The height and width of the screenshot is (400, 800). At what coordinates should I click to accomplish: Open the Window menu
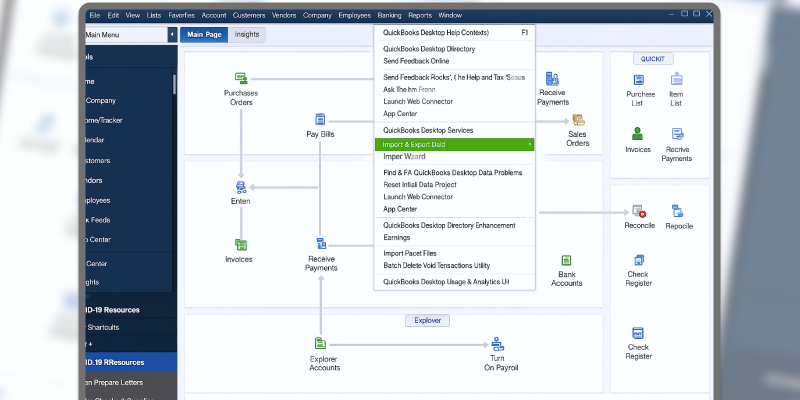[450, 15]
